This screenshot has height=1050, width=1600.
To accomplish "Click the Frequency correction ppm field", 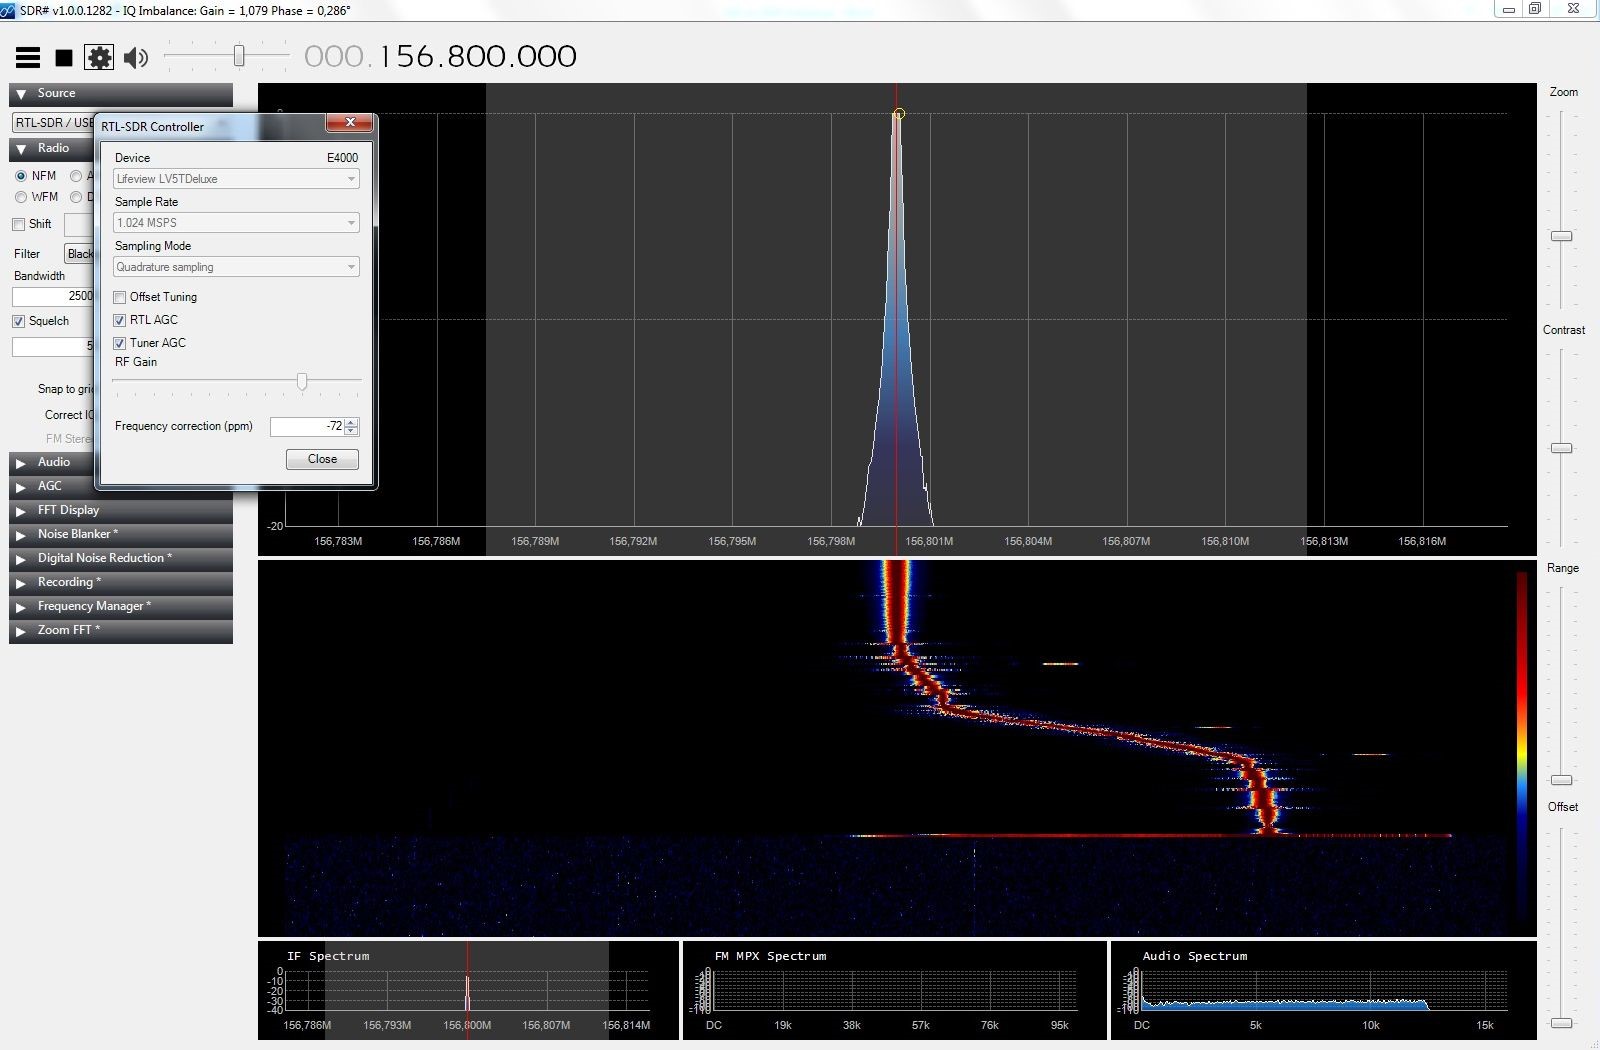I will tap(307, 427).
